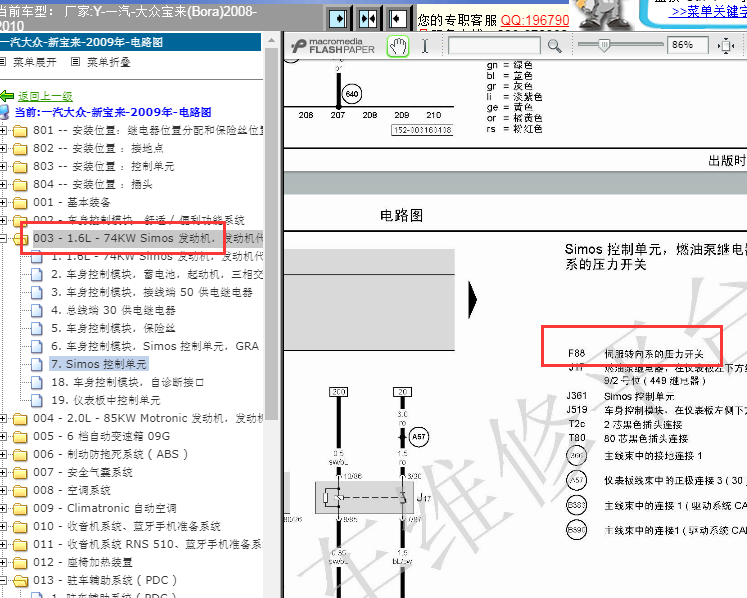747x598 pixels.
Task: Click the left-arrow panel layout icon
Action: pos(397,19)
